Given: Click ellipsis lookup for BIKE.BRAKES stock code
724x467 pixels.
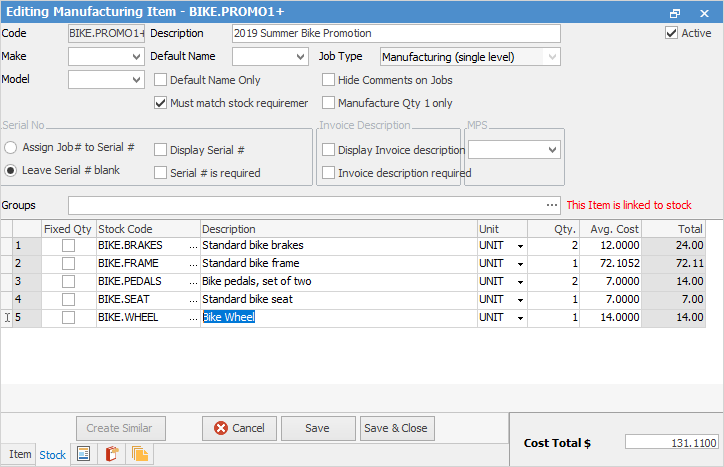Looking at the screenshot, I should pos(193,245).
